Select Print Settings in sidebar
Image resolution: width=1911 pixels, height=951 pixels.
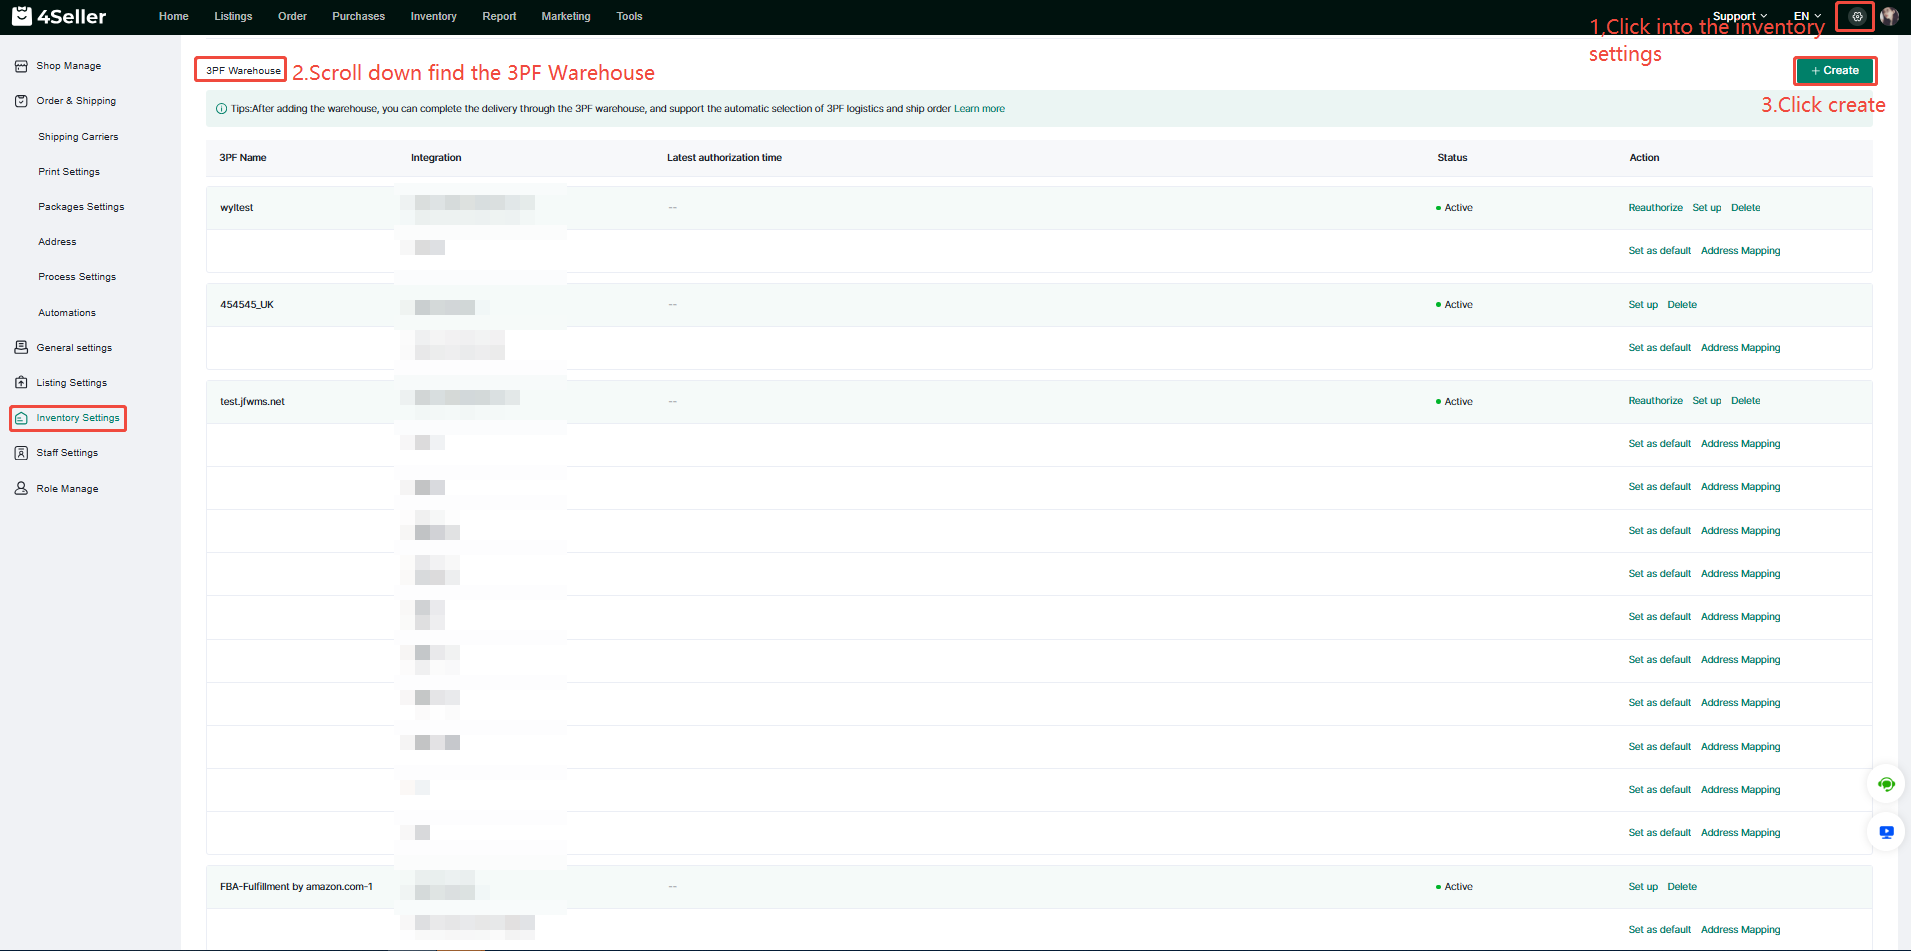tap(69, 172)
